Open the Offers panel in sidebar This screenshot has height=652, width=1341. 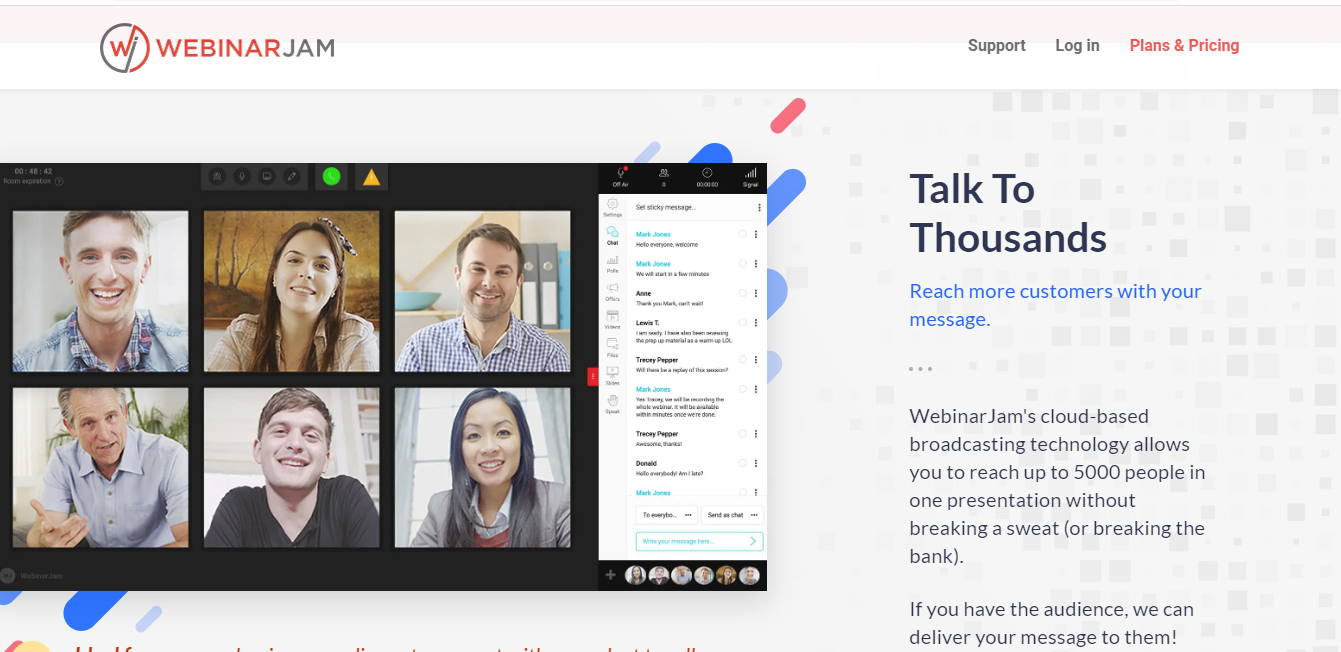click(x=613, y=291)
